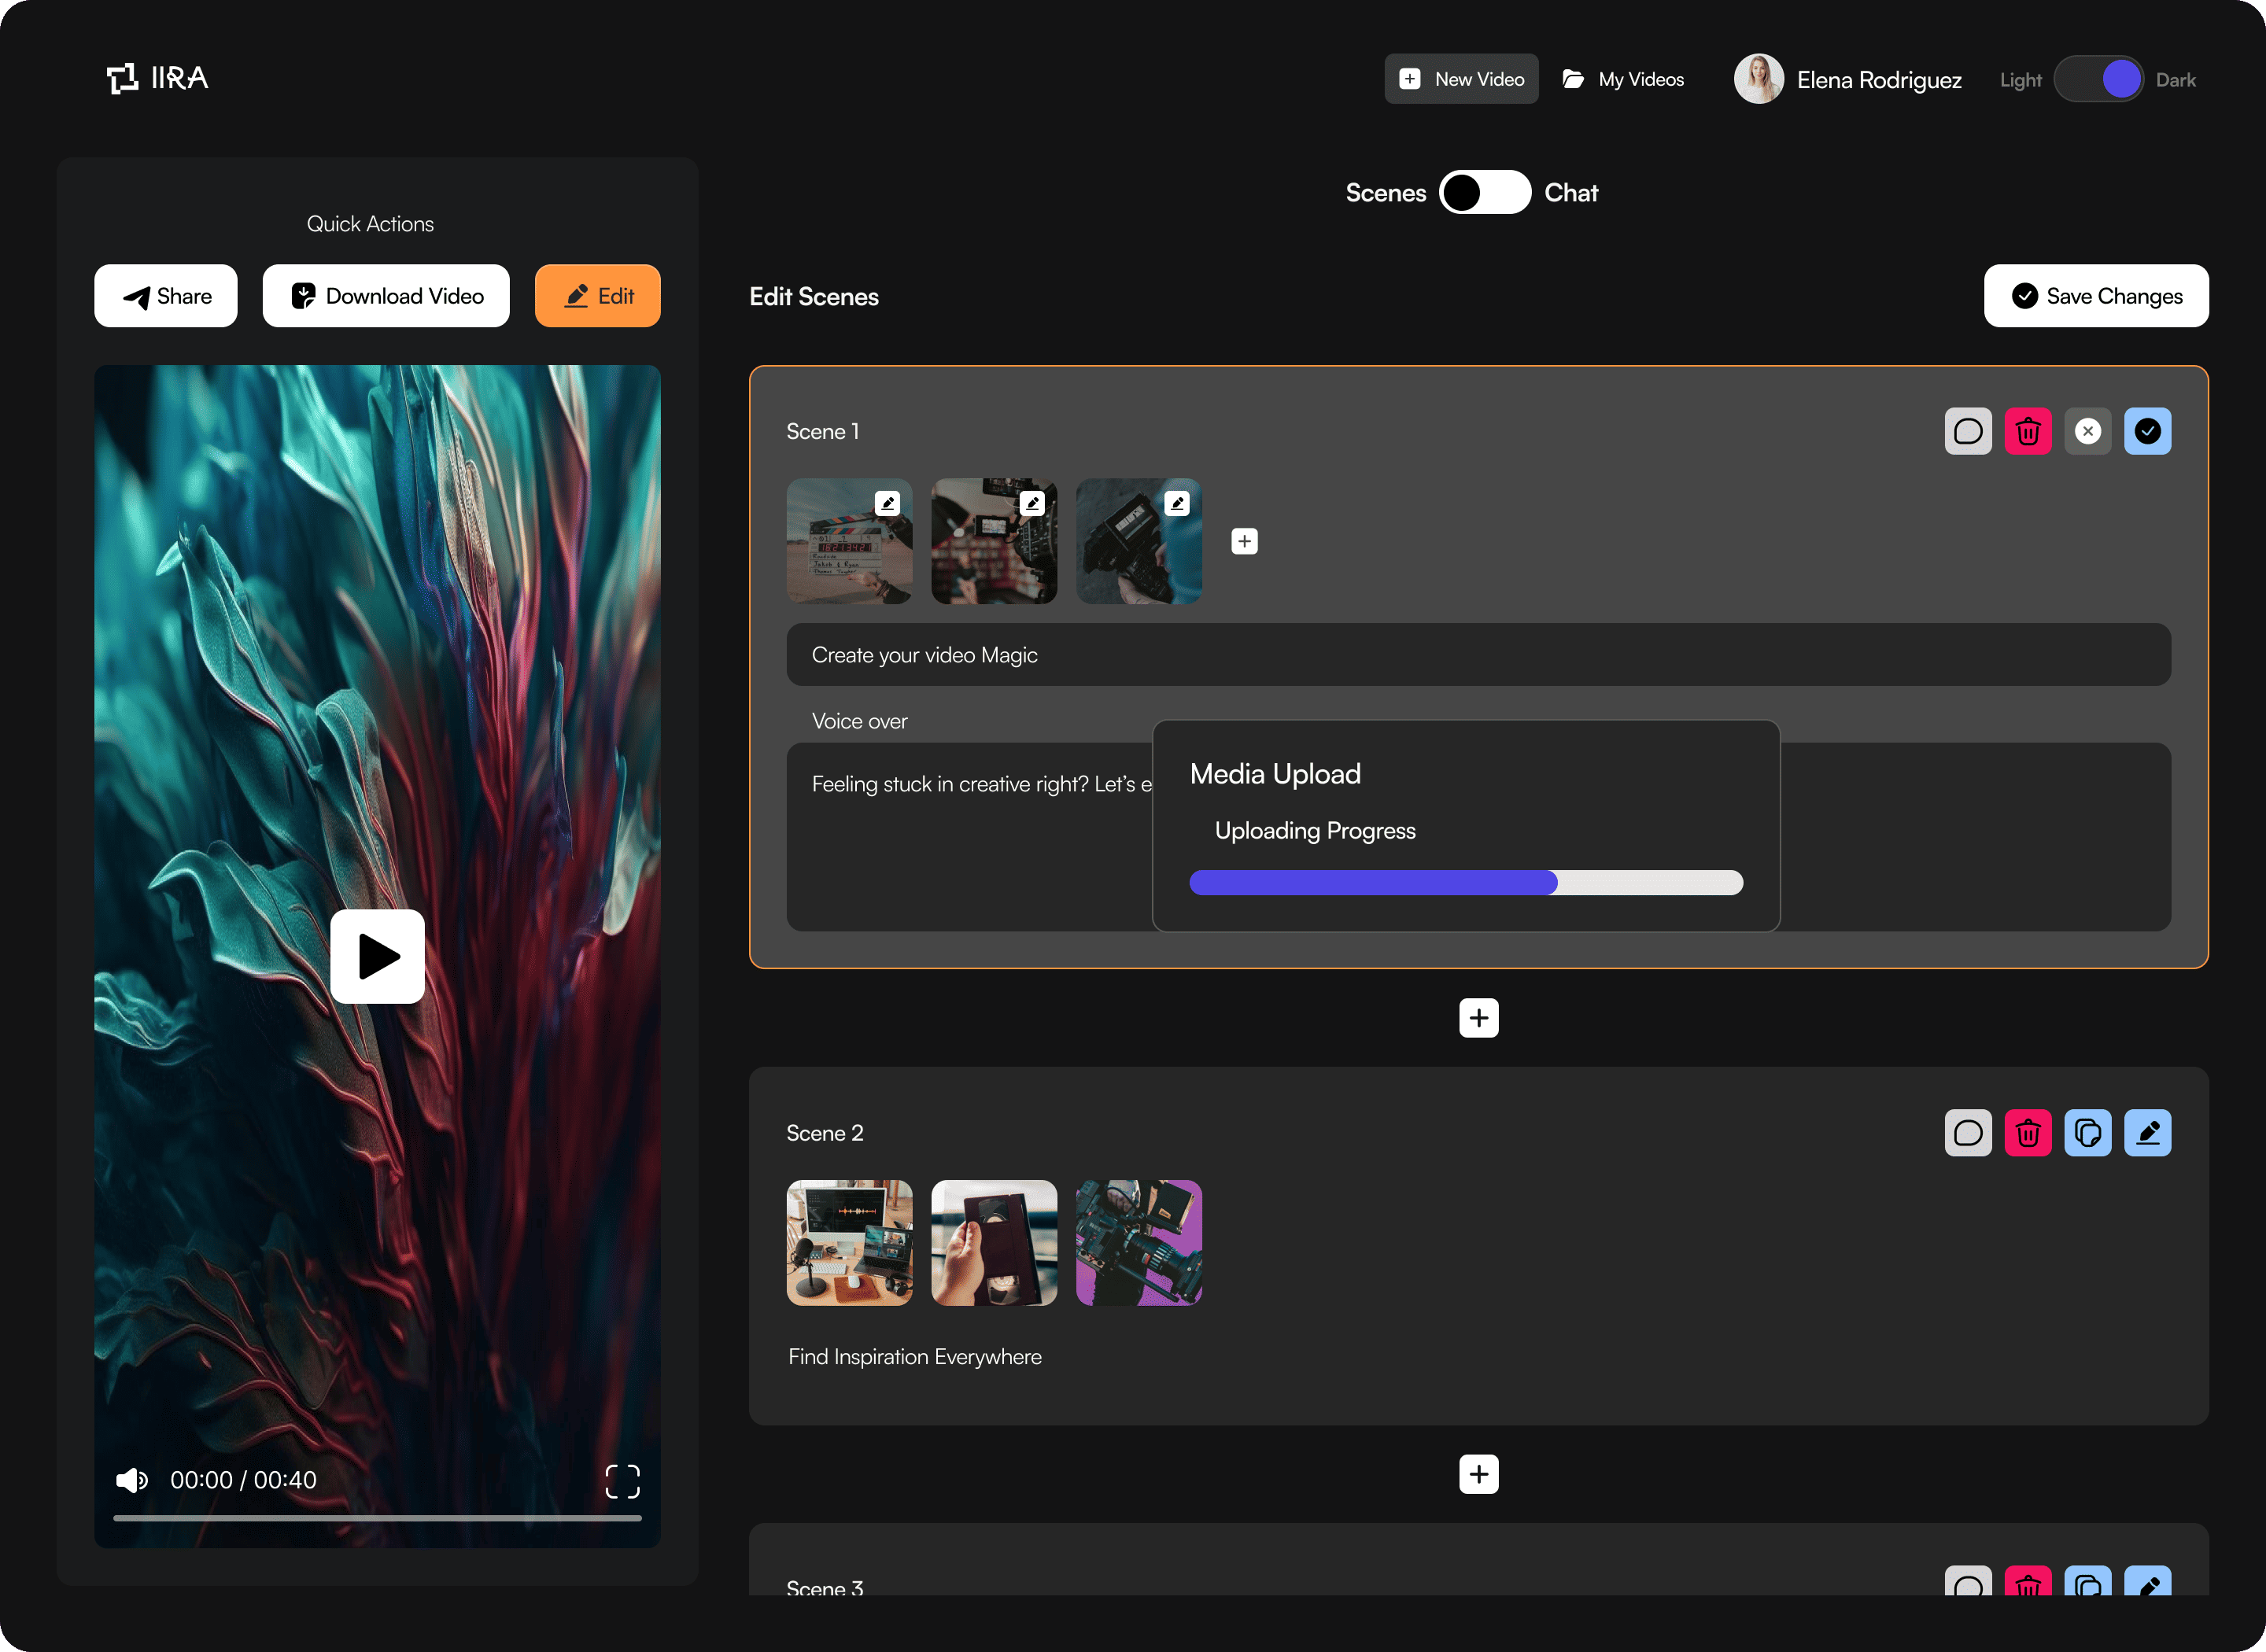
Task: Mute the video with speaker icon
Action: click(x=132, y=1480)
